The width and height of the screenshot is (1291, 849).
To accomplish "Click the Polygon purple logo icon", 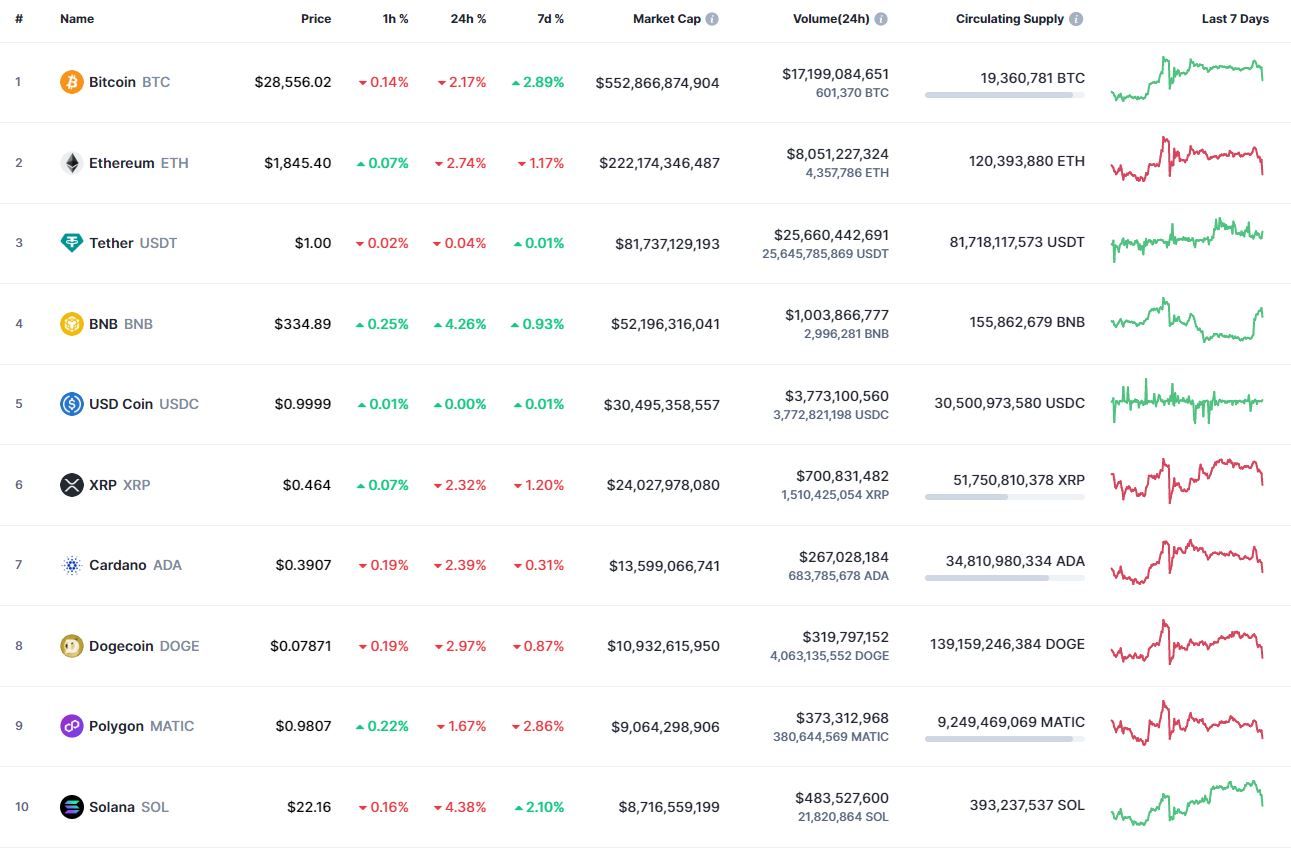I will [x=71, y=726].
